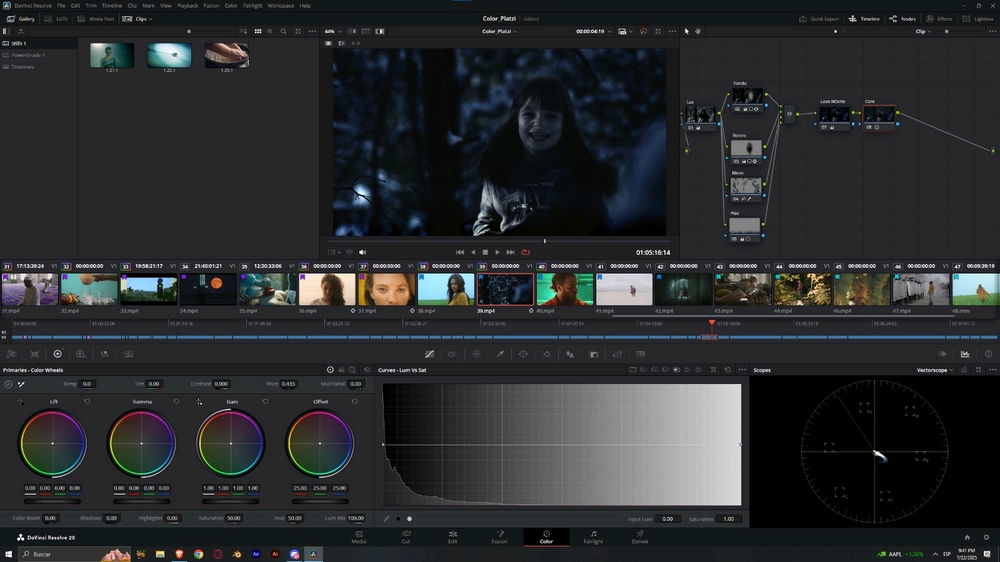Open the Workspace menu

coord(281,6)
